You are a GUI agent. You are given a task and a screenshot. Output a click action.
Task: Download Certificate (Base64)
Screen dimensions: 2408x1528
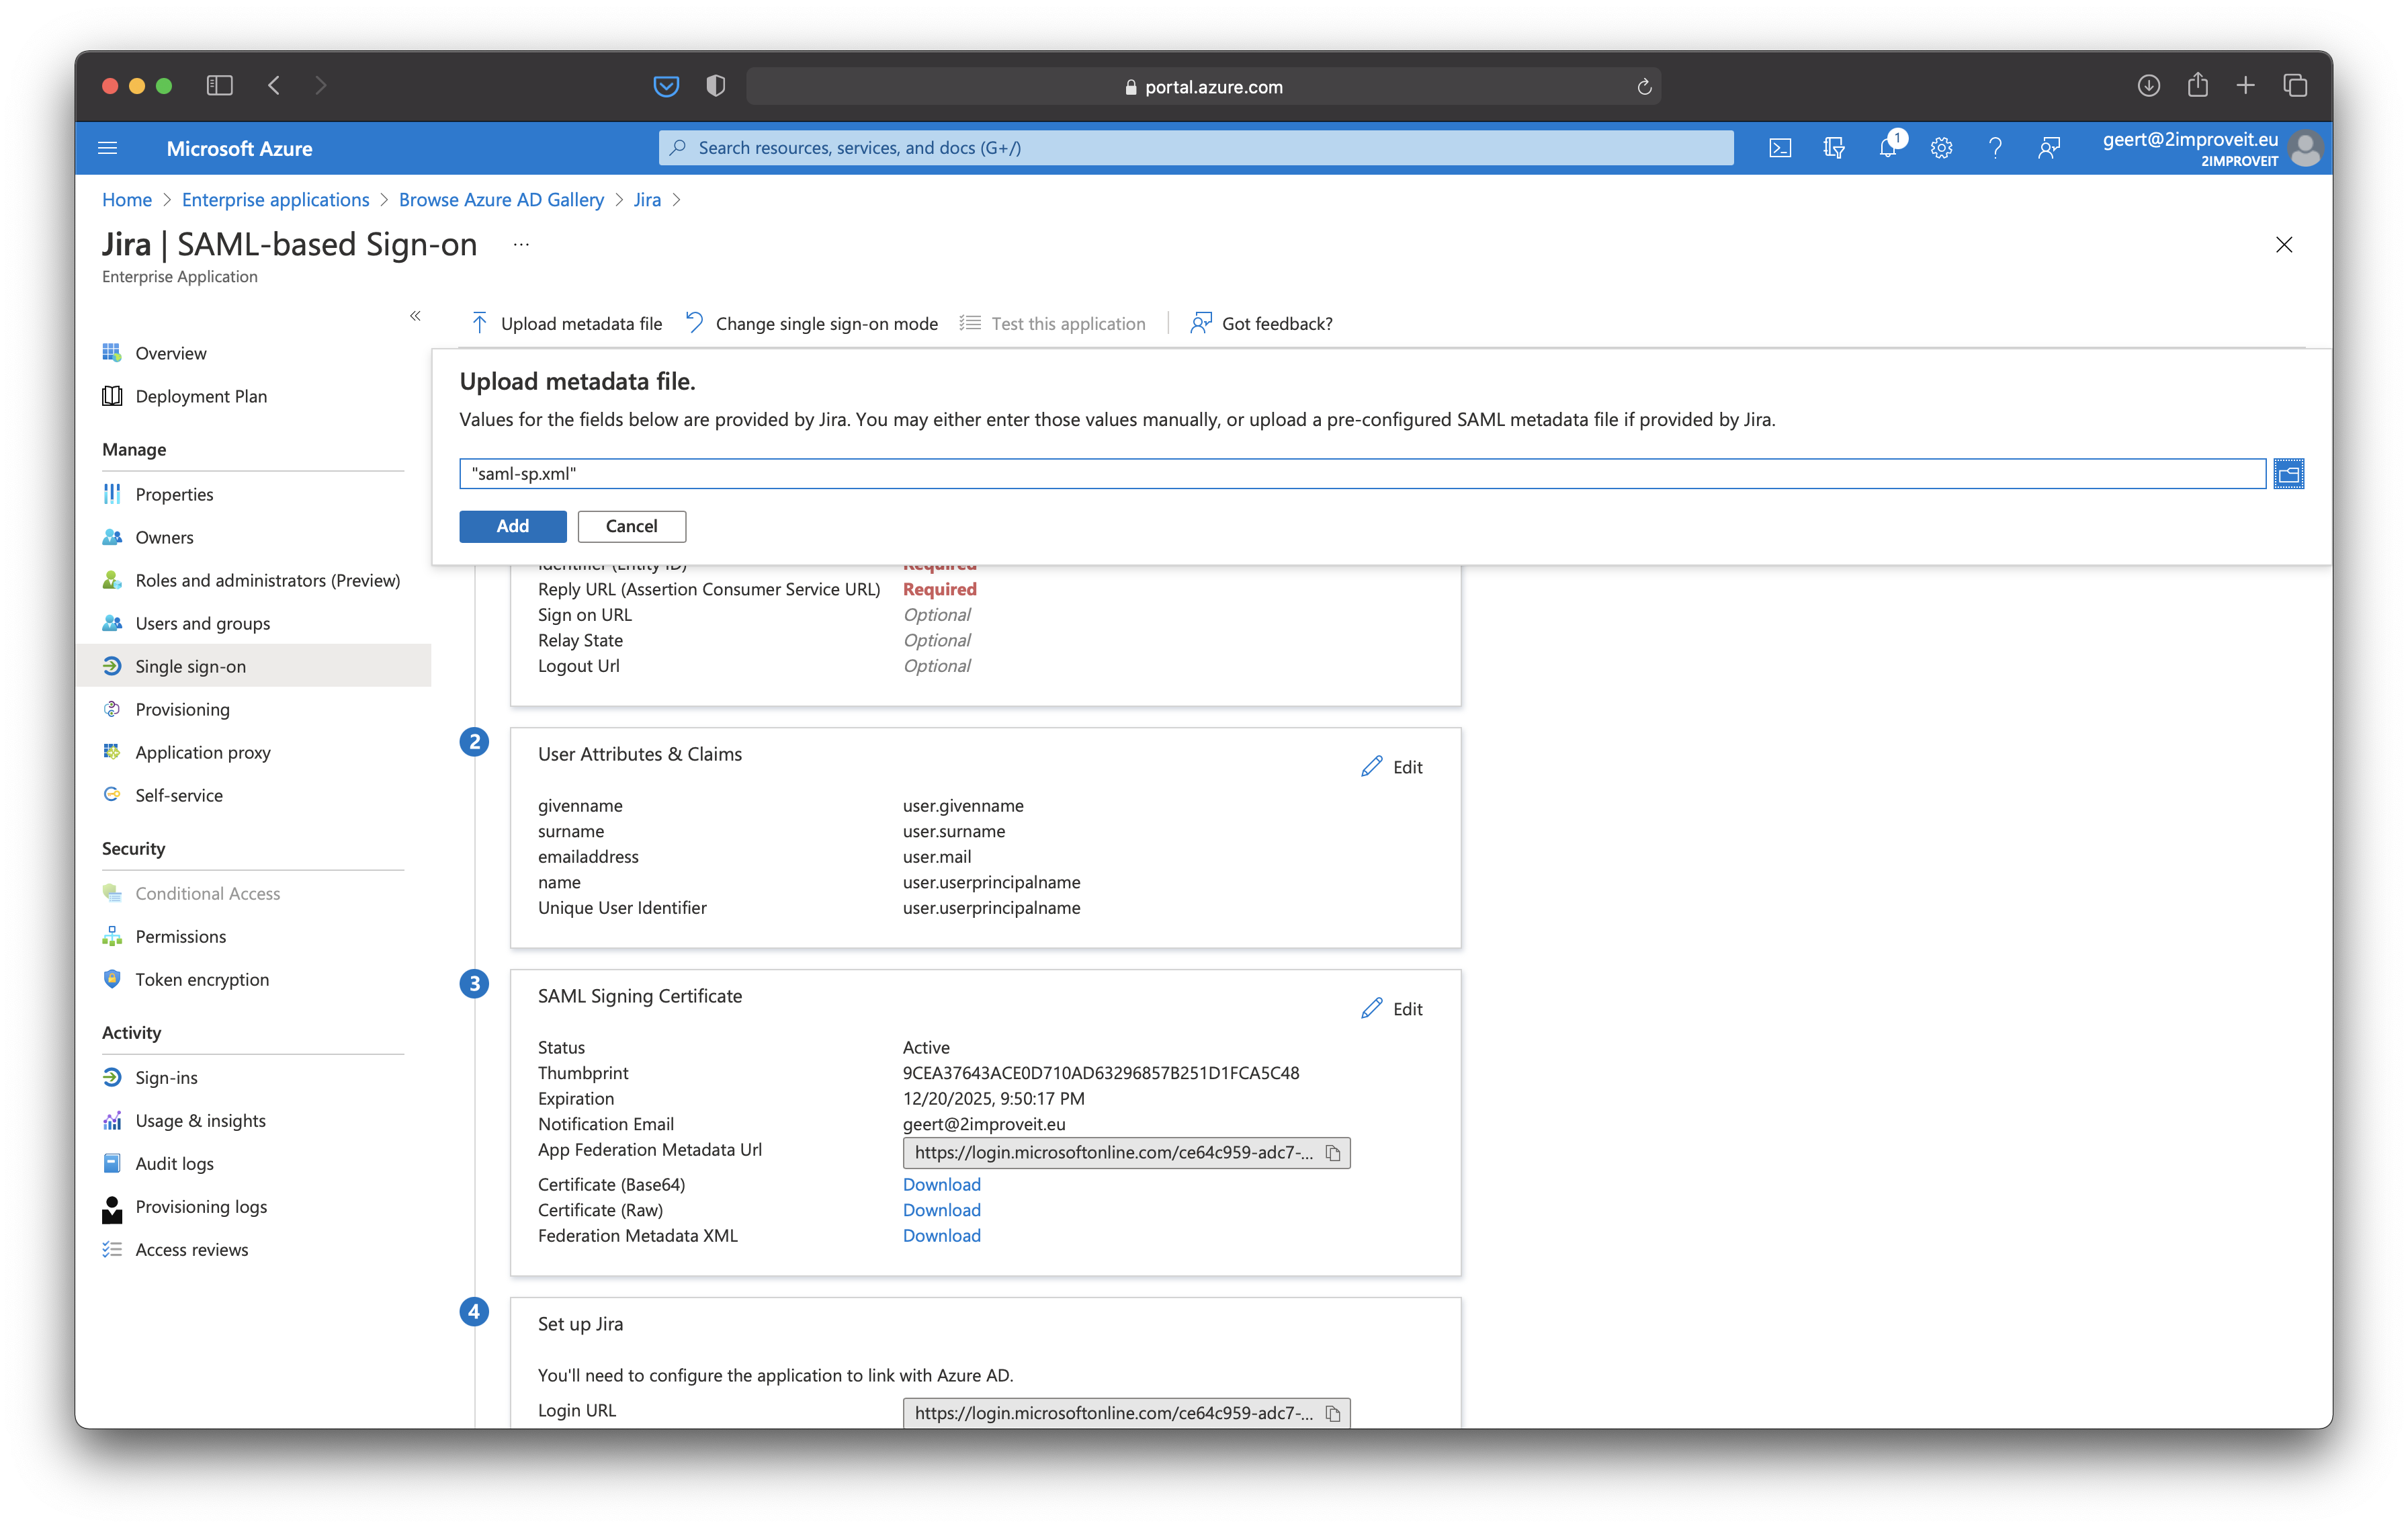pos(942,1184)
